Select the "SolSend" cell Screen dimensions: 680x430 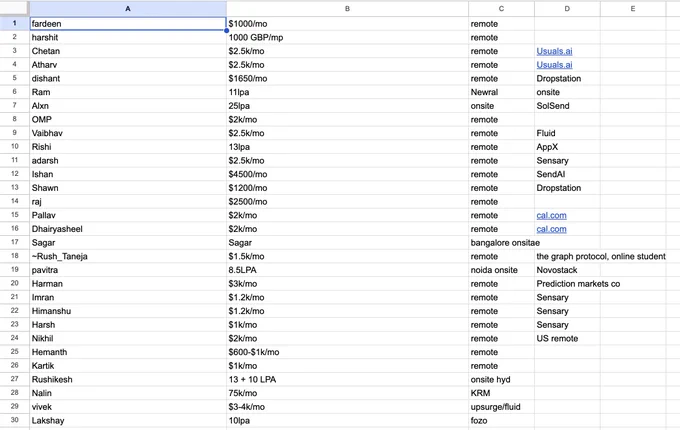(567, 106)
